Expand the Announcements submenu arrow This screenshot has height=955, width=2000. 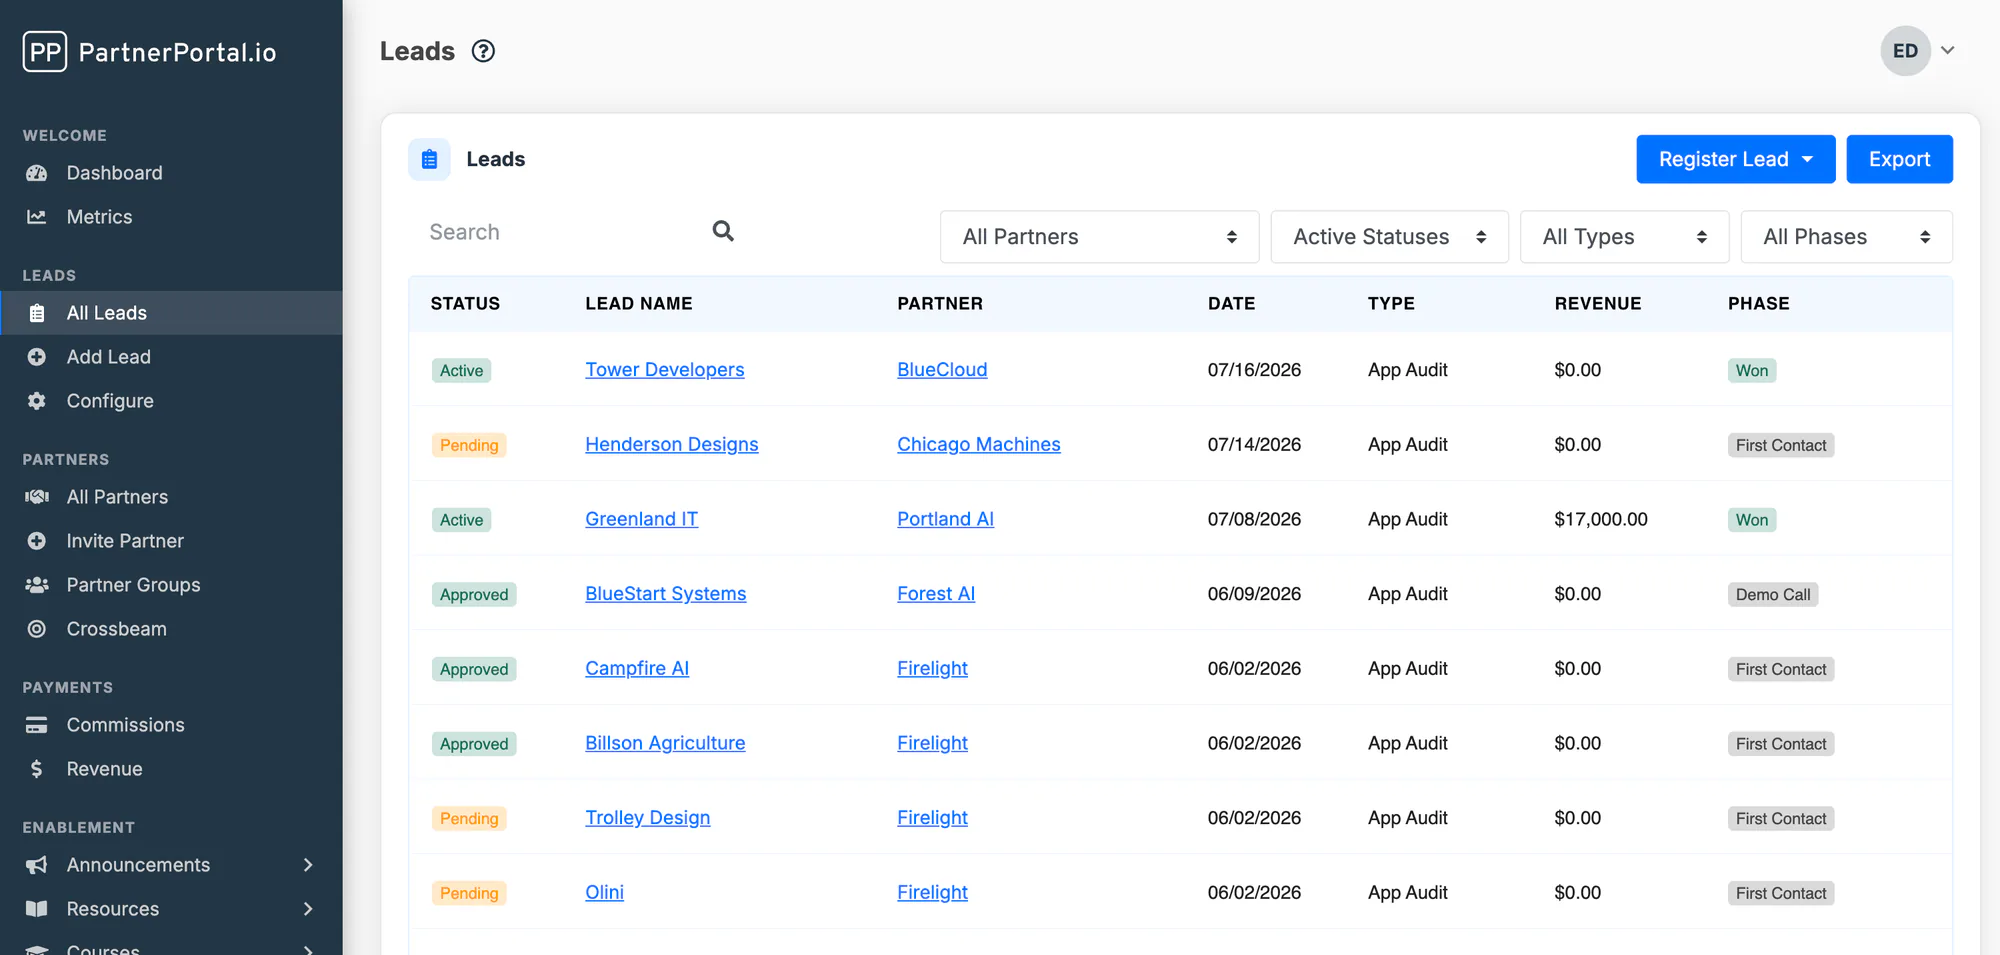coord(308,865)
